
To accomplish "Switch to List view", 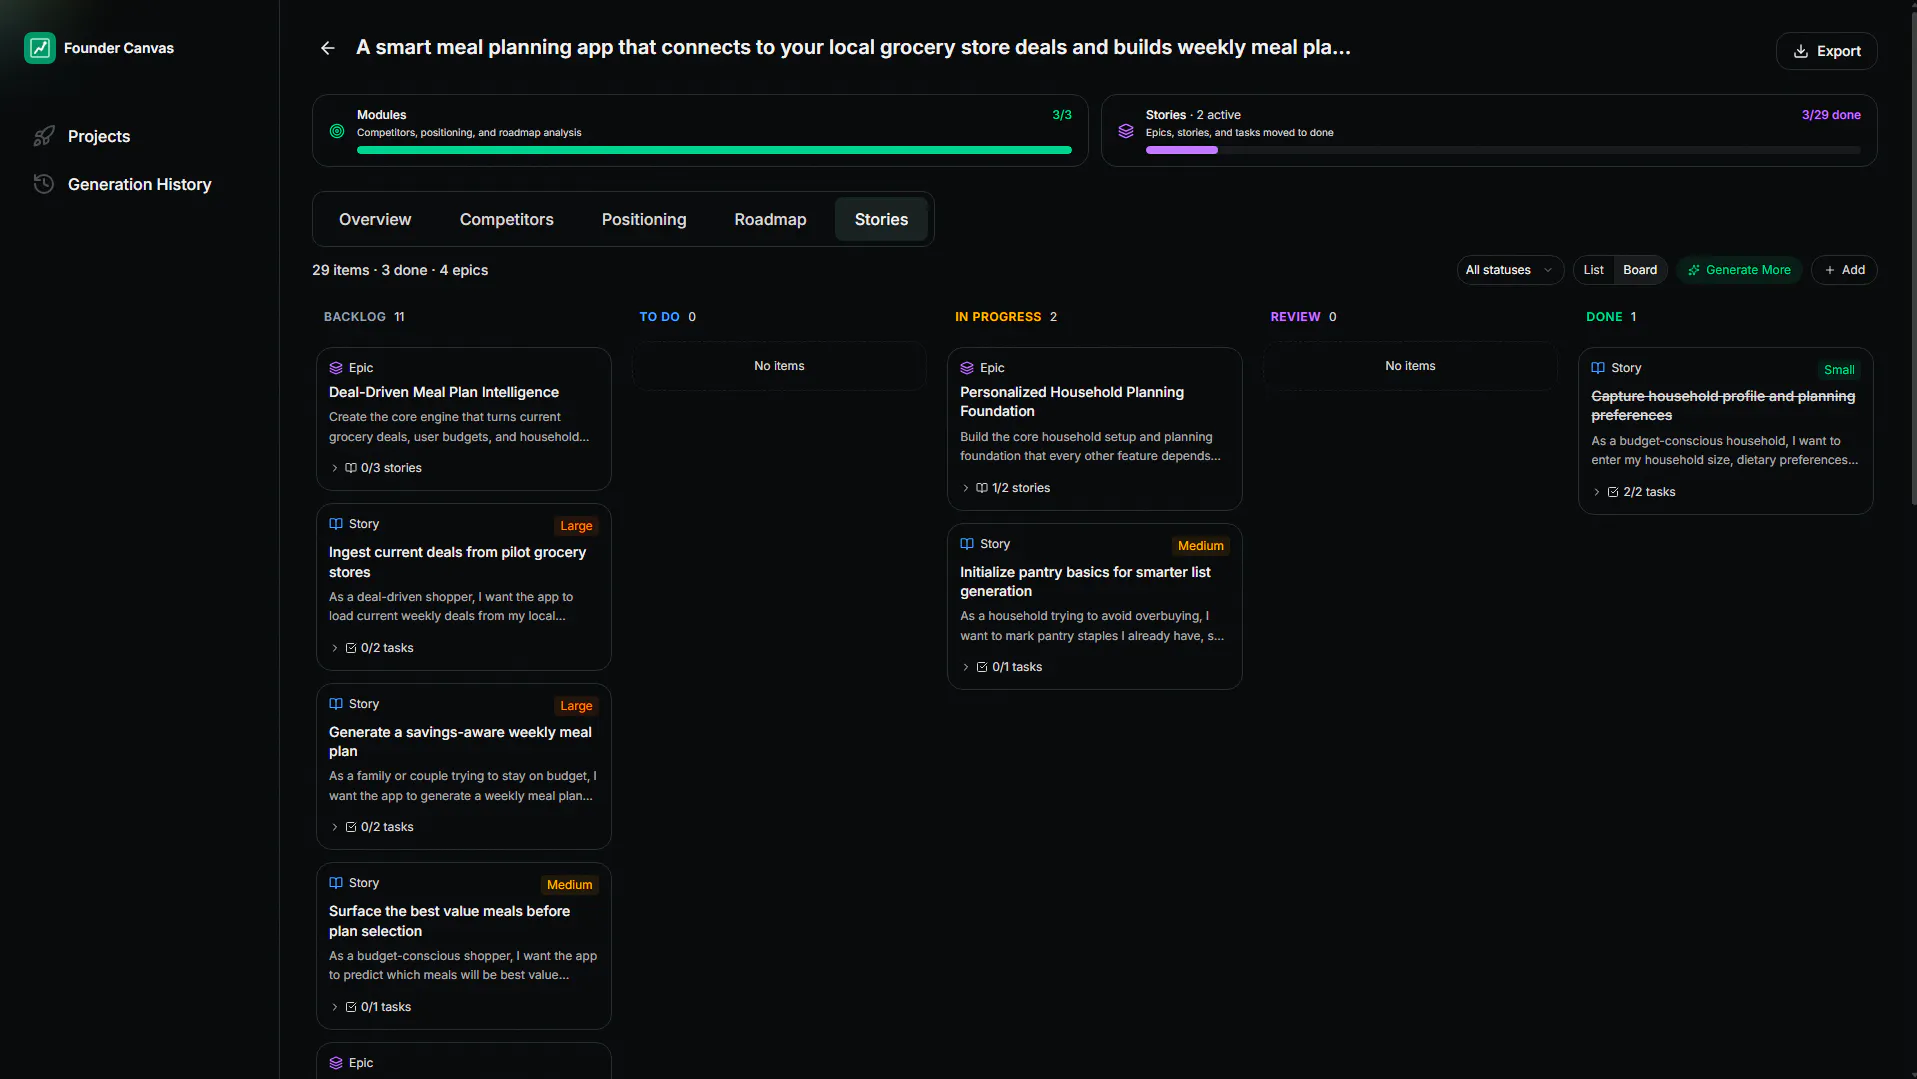I will (1593, 270).
